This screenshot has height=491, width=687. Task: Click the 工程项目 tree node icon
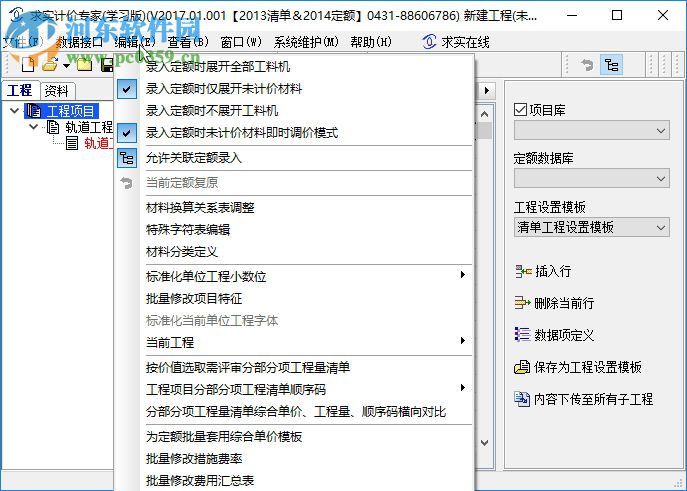(x=33, y=111)
